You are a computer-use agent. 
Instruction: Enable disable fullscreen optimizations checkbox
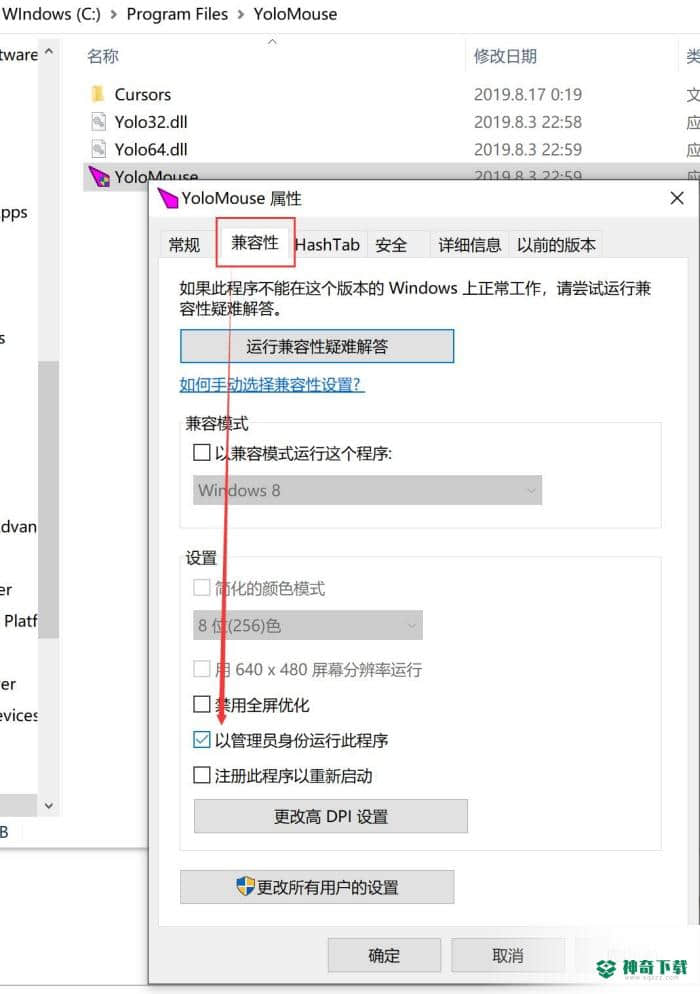coord(202,704)
